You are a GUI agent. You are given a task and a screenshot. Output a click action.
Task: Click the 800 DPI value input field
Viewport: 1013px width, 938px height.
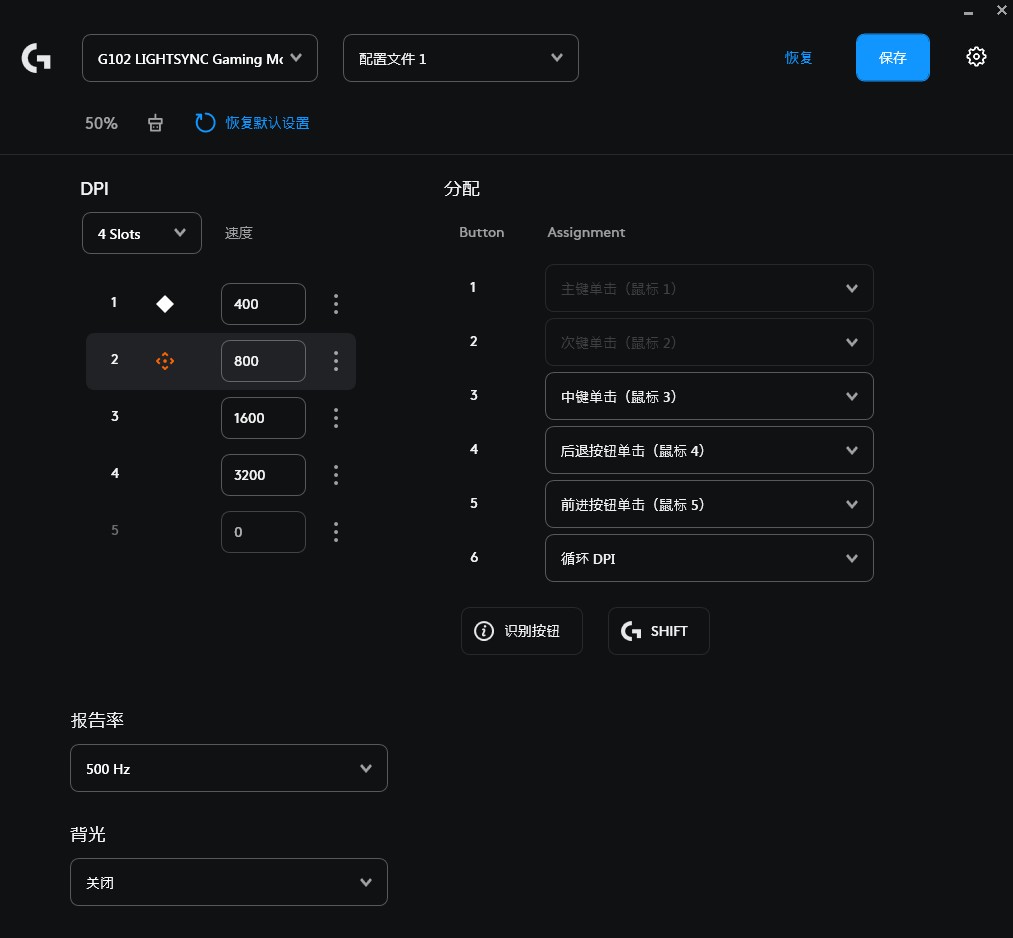click(x=263, y=361)
